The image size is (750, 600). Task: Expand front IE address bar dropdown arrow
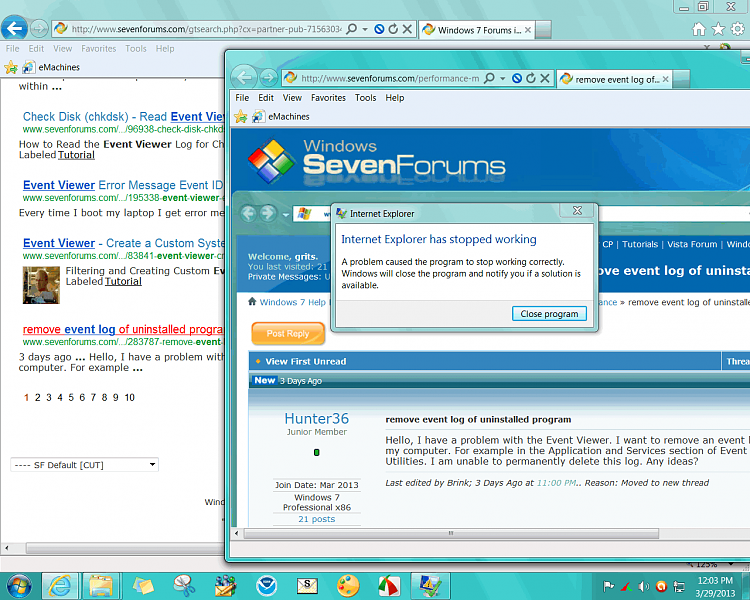coord(503,78)
